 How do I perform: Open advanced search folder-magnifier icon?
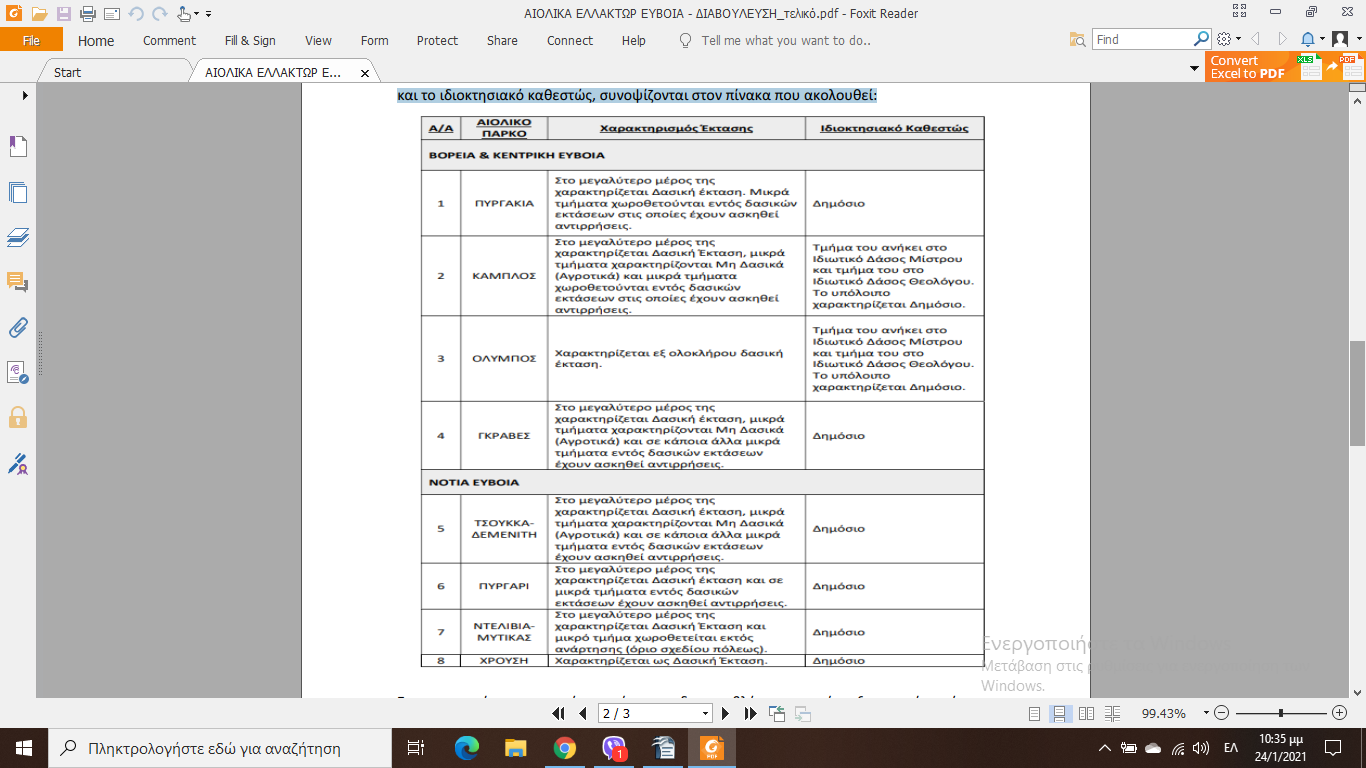pyautogui.click(x=1077, y=40)
